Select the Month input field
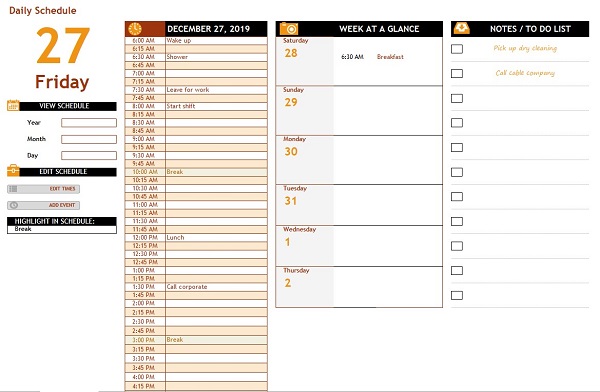600x392 pixels. (89, 139)
